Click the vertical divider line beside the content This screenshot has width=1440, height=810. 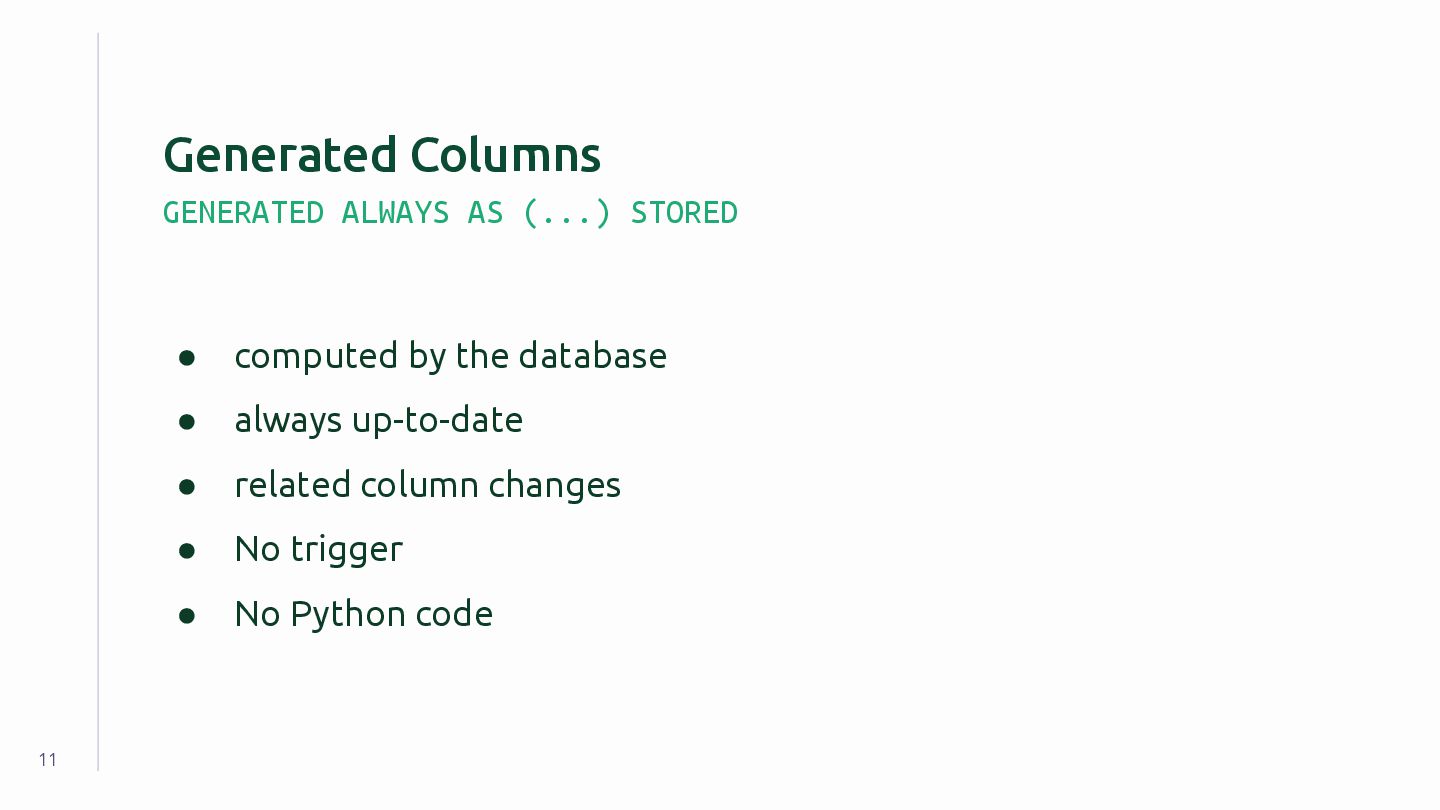98,402
